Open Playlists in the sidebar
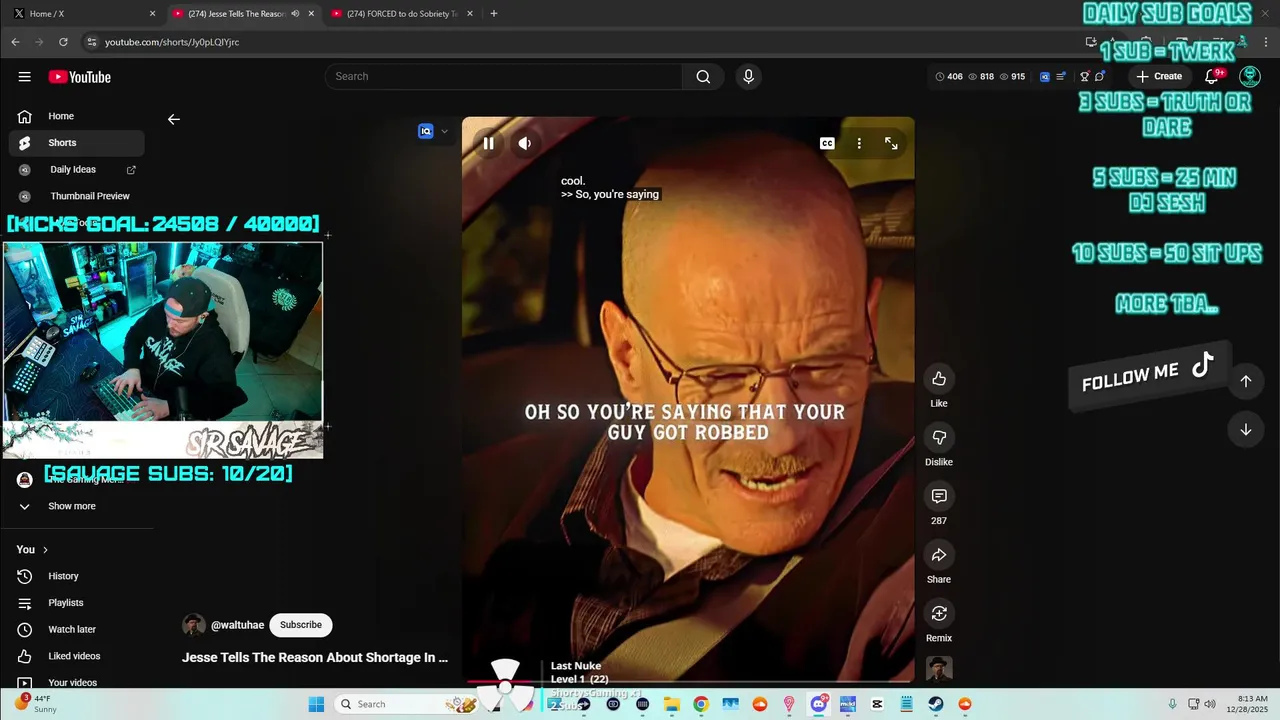 point(76,603)
